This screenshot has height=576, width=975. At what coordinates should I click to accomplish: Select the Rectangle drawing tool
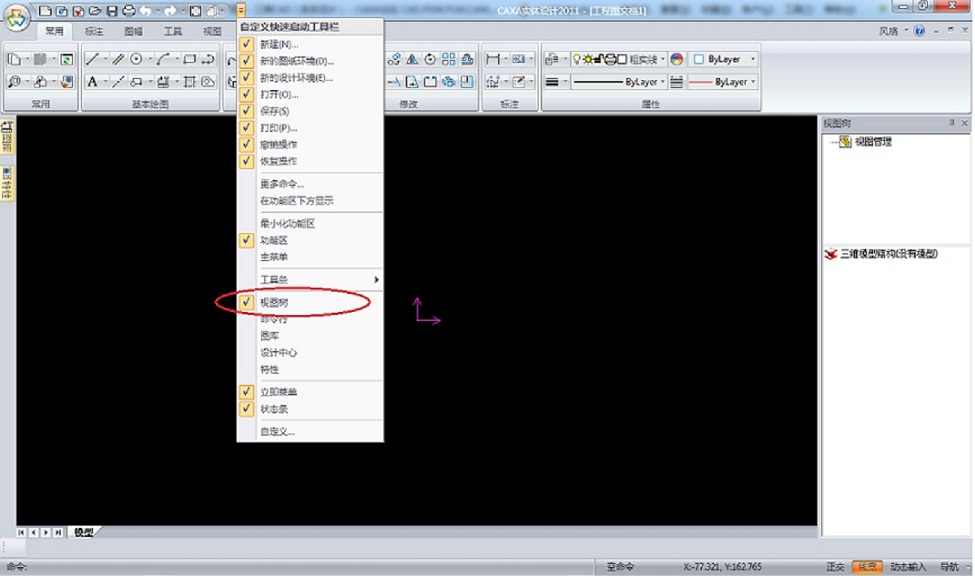(x=190, y=59)
